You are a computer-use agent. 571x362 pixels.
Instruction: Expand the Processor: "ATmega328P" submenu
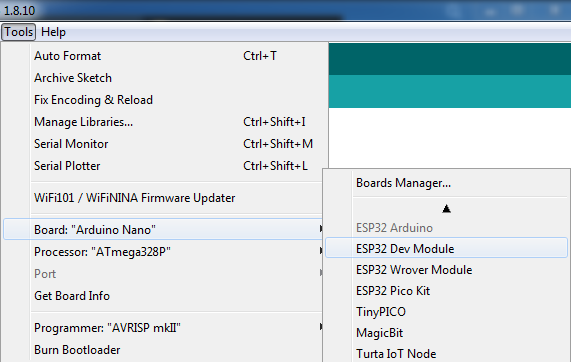point(163,252)
